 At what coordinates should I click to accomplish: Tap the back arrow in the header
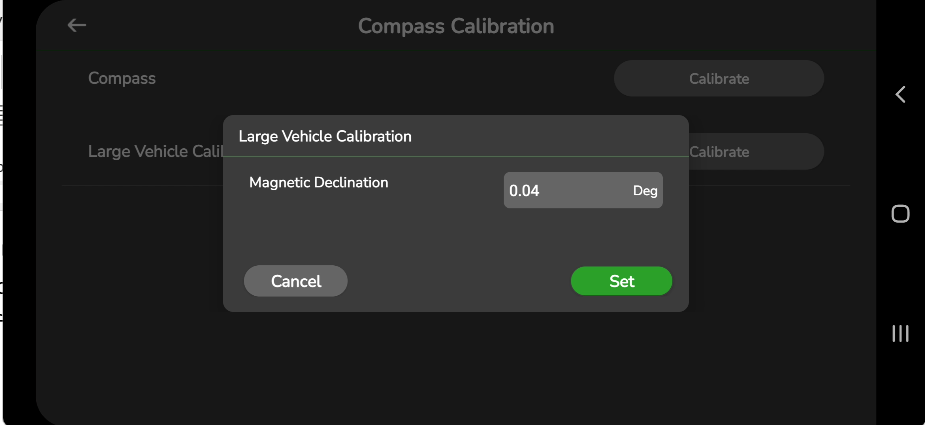[x=77, y=26]
